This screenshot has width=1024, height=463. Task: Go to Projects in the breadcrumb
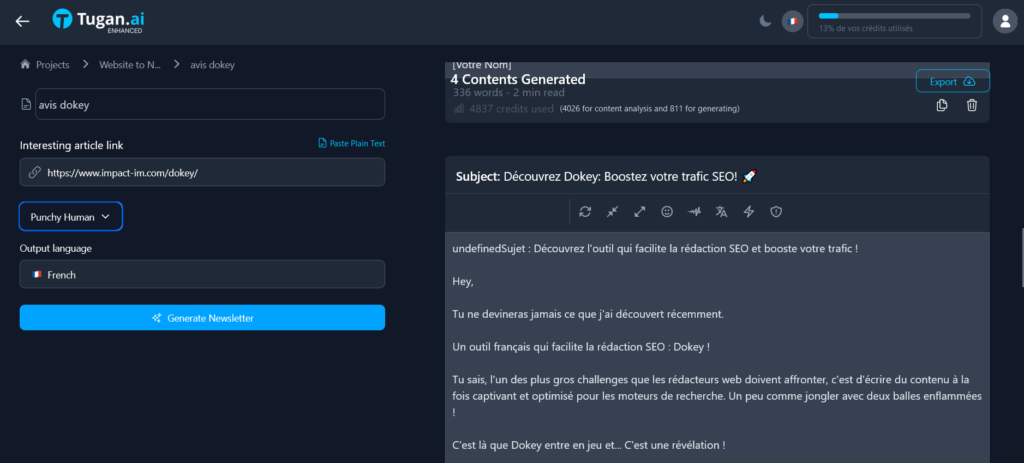[45, 65]
